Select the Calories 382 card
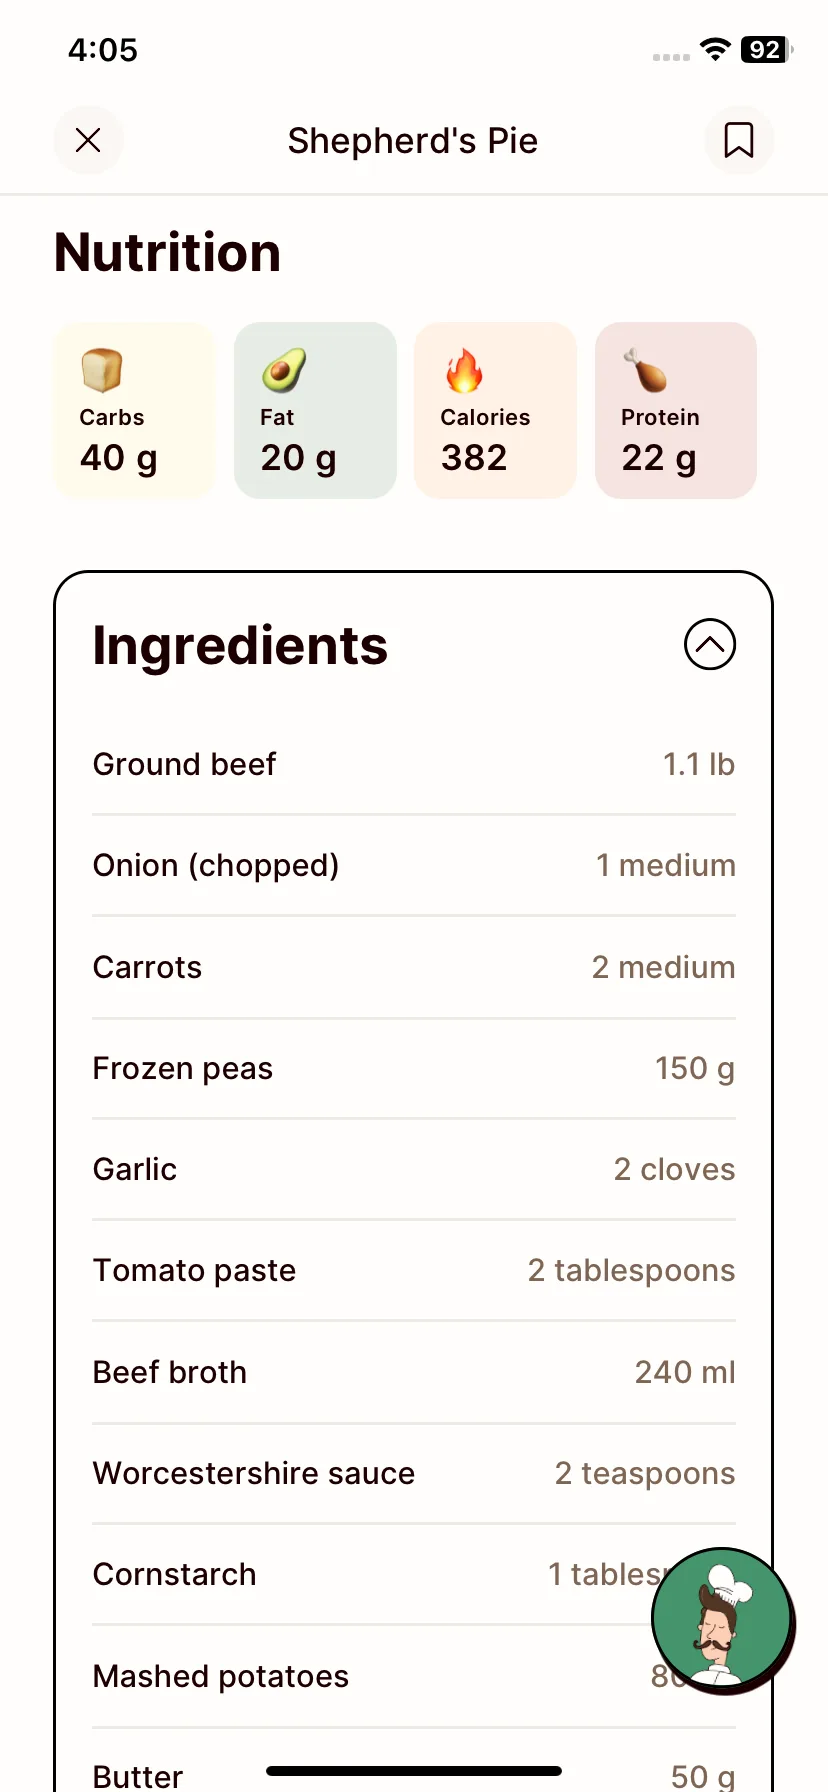 coord(495,410)
